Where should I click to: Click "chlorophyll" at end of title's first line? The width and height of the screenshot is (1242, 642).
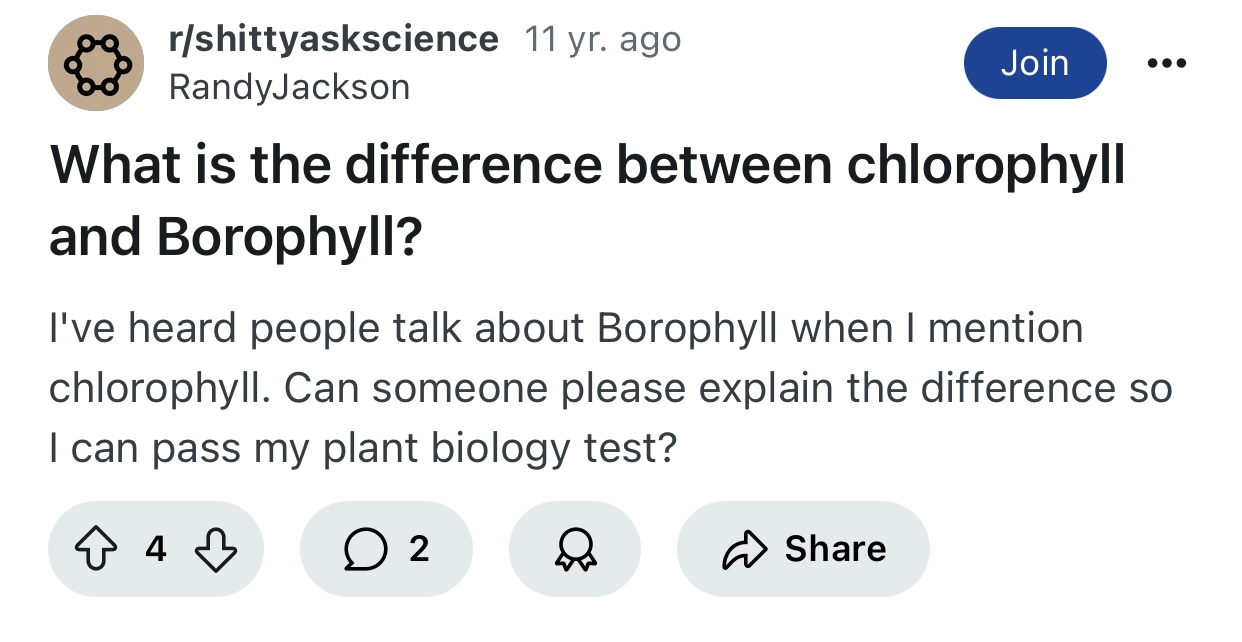986,166
